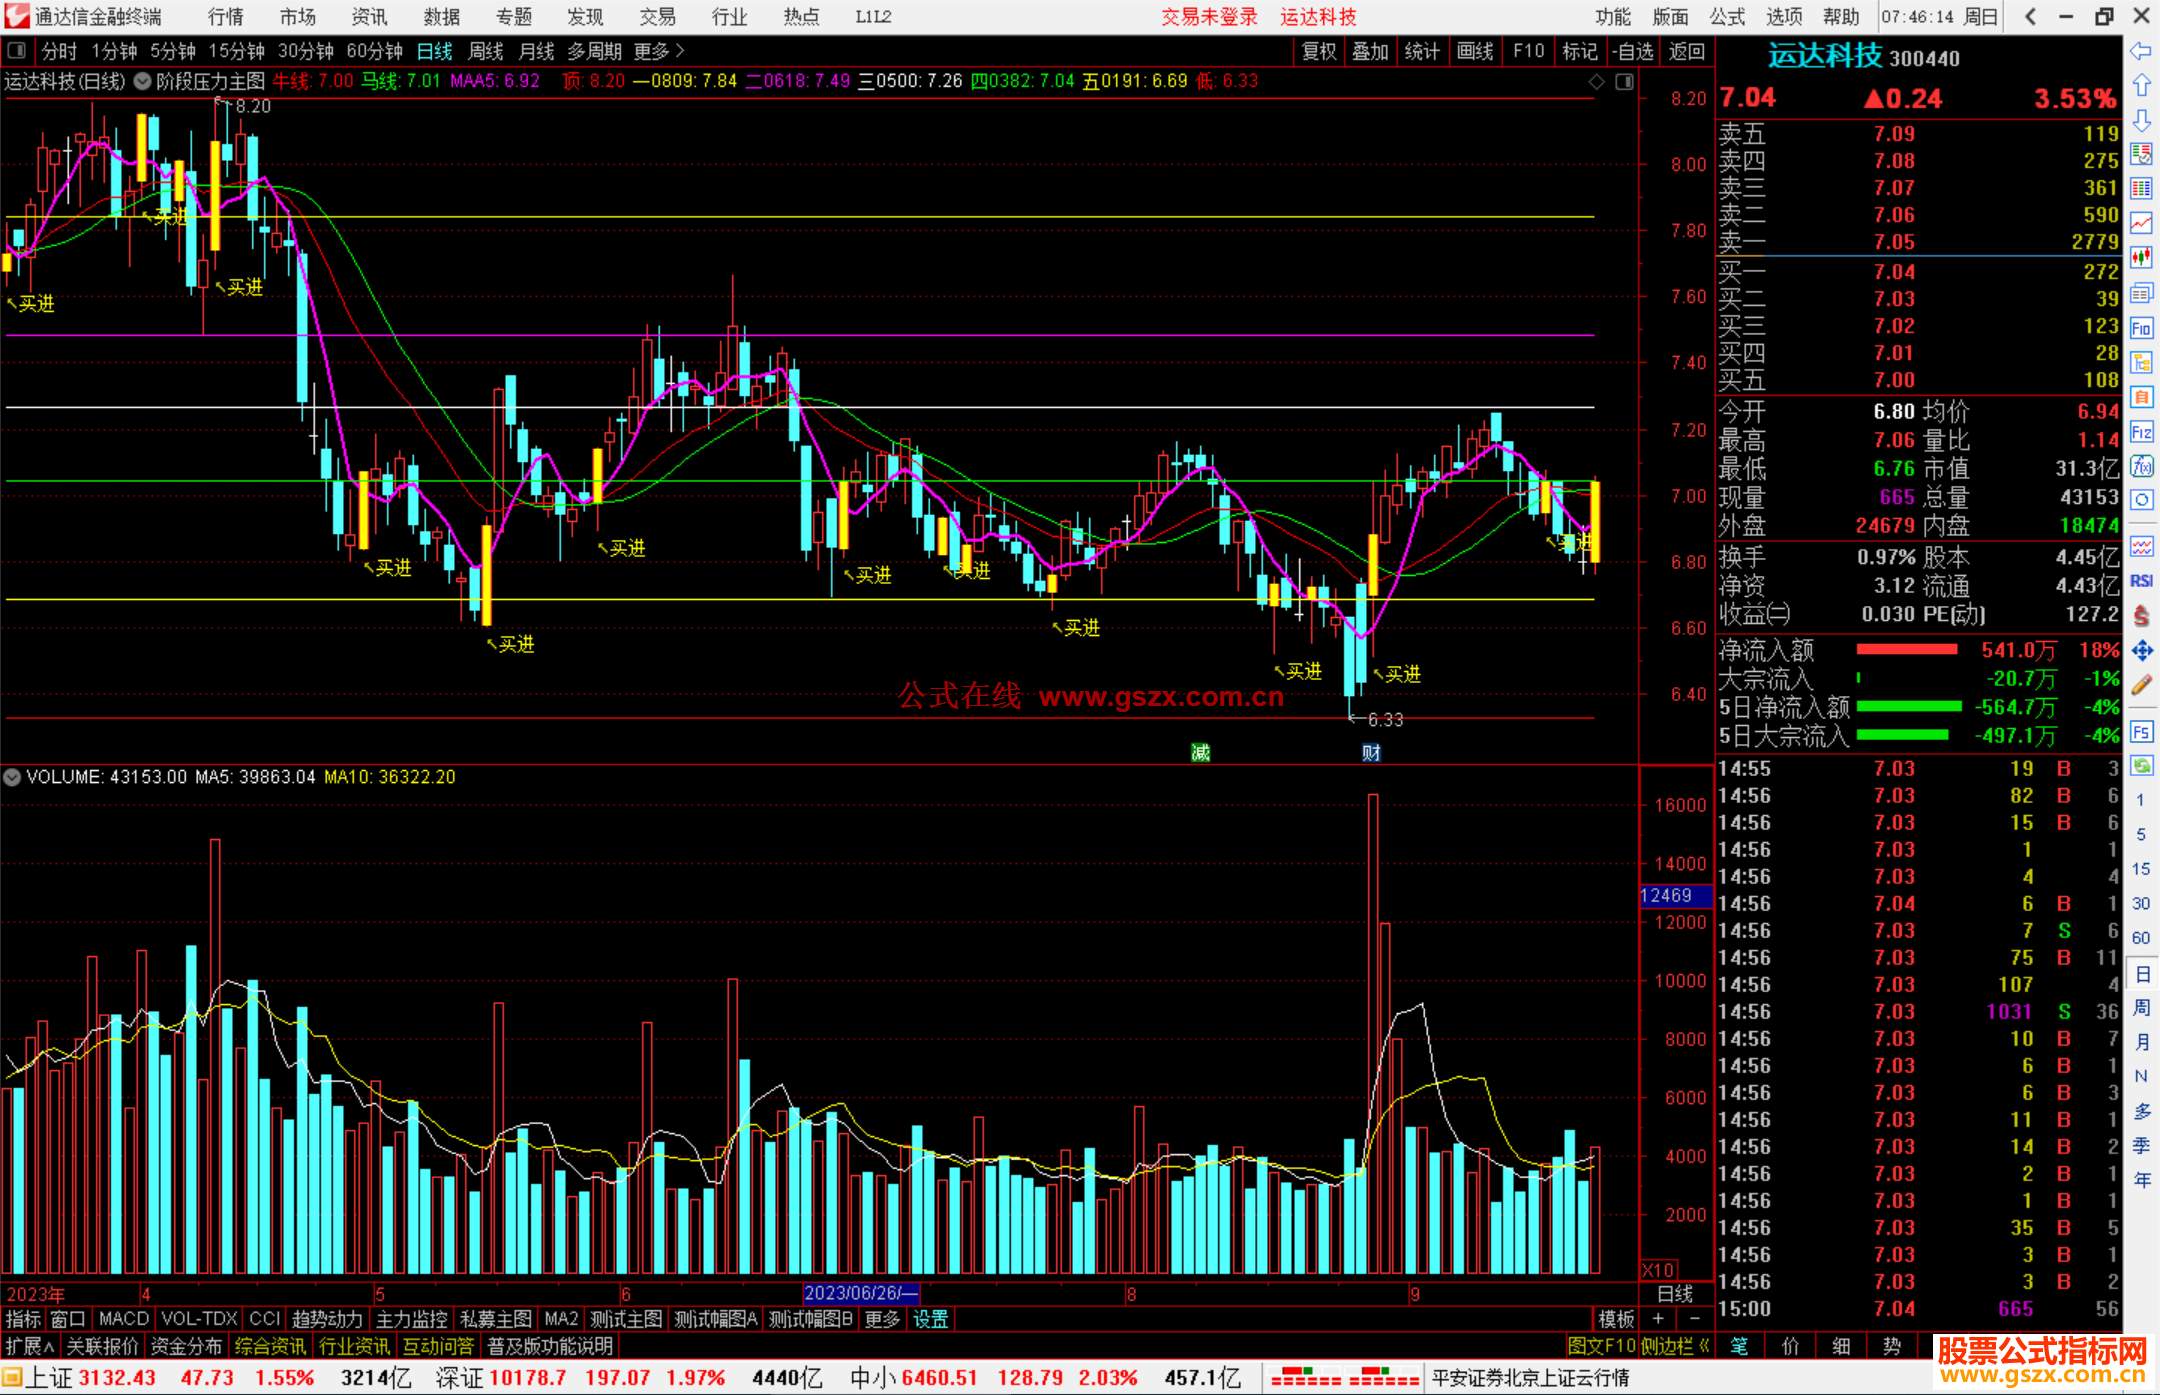Select the 周线 weekly period
Image resolution: width=2160 pixels, height=1395 pixels.
[x=486, y=51]
